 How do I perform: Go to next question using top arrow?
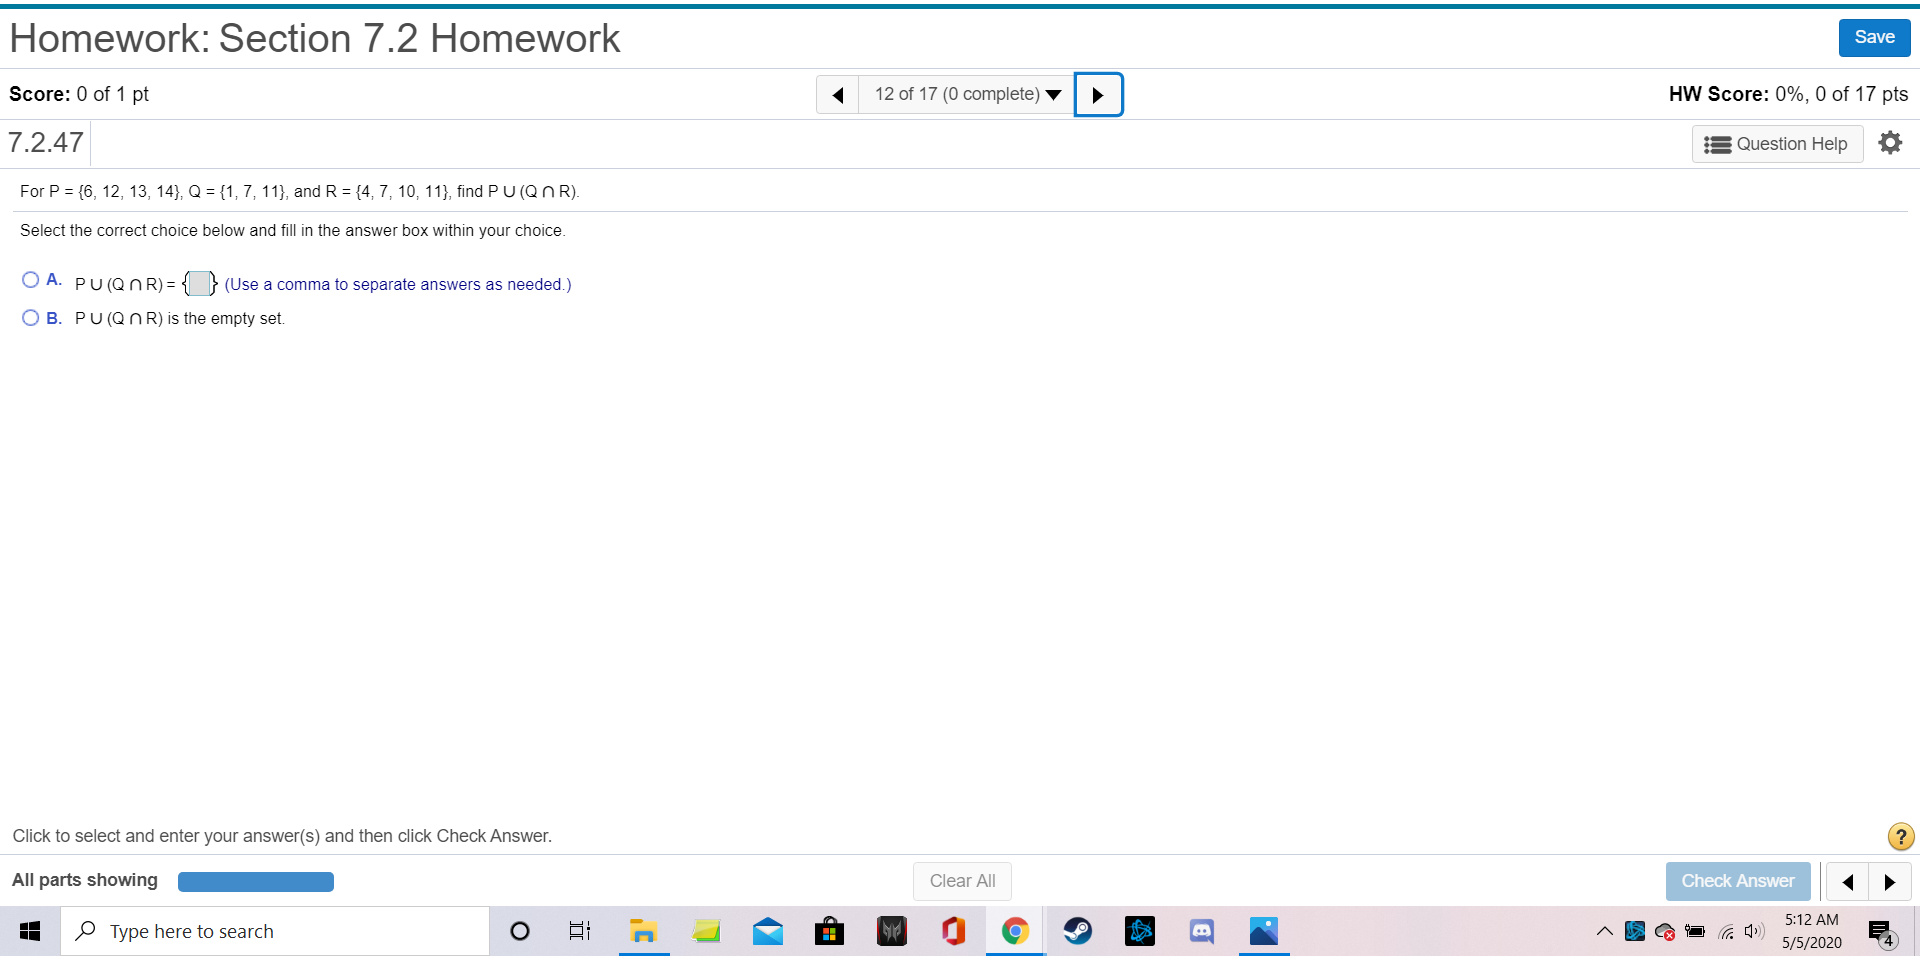[x=1098, y=95]
